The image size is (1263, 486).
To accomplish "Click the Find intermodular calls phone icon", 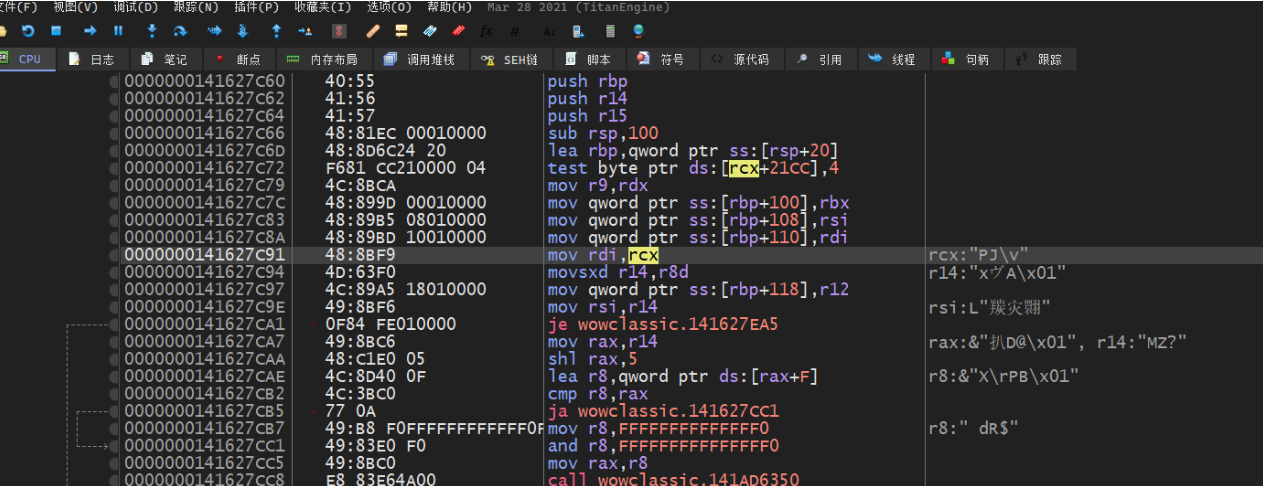I will click(x=578, y=31).
